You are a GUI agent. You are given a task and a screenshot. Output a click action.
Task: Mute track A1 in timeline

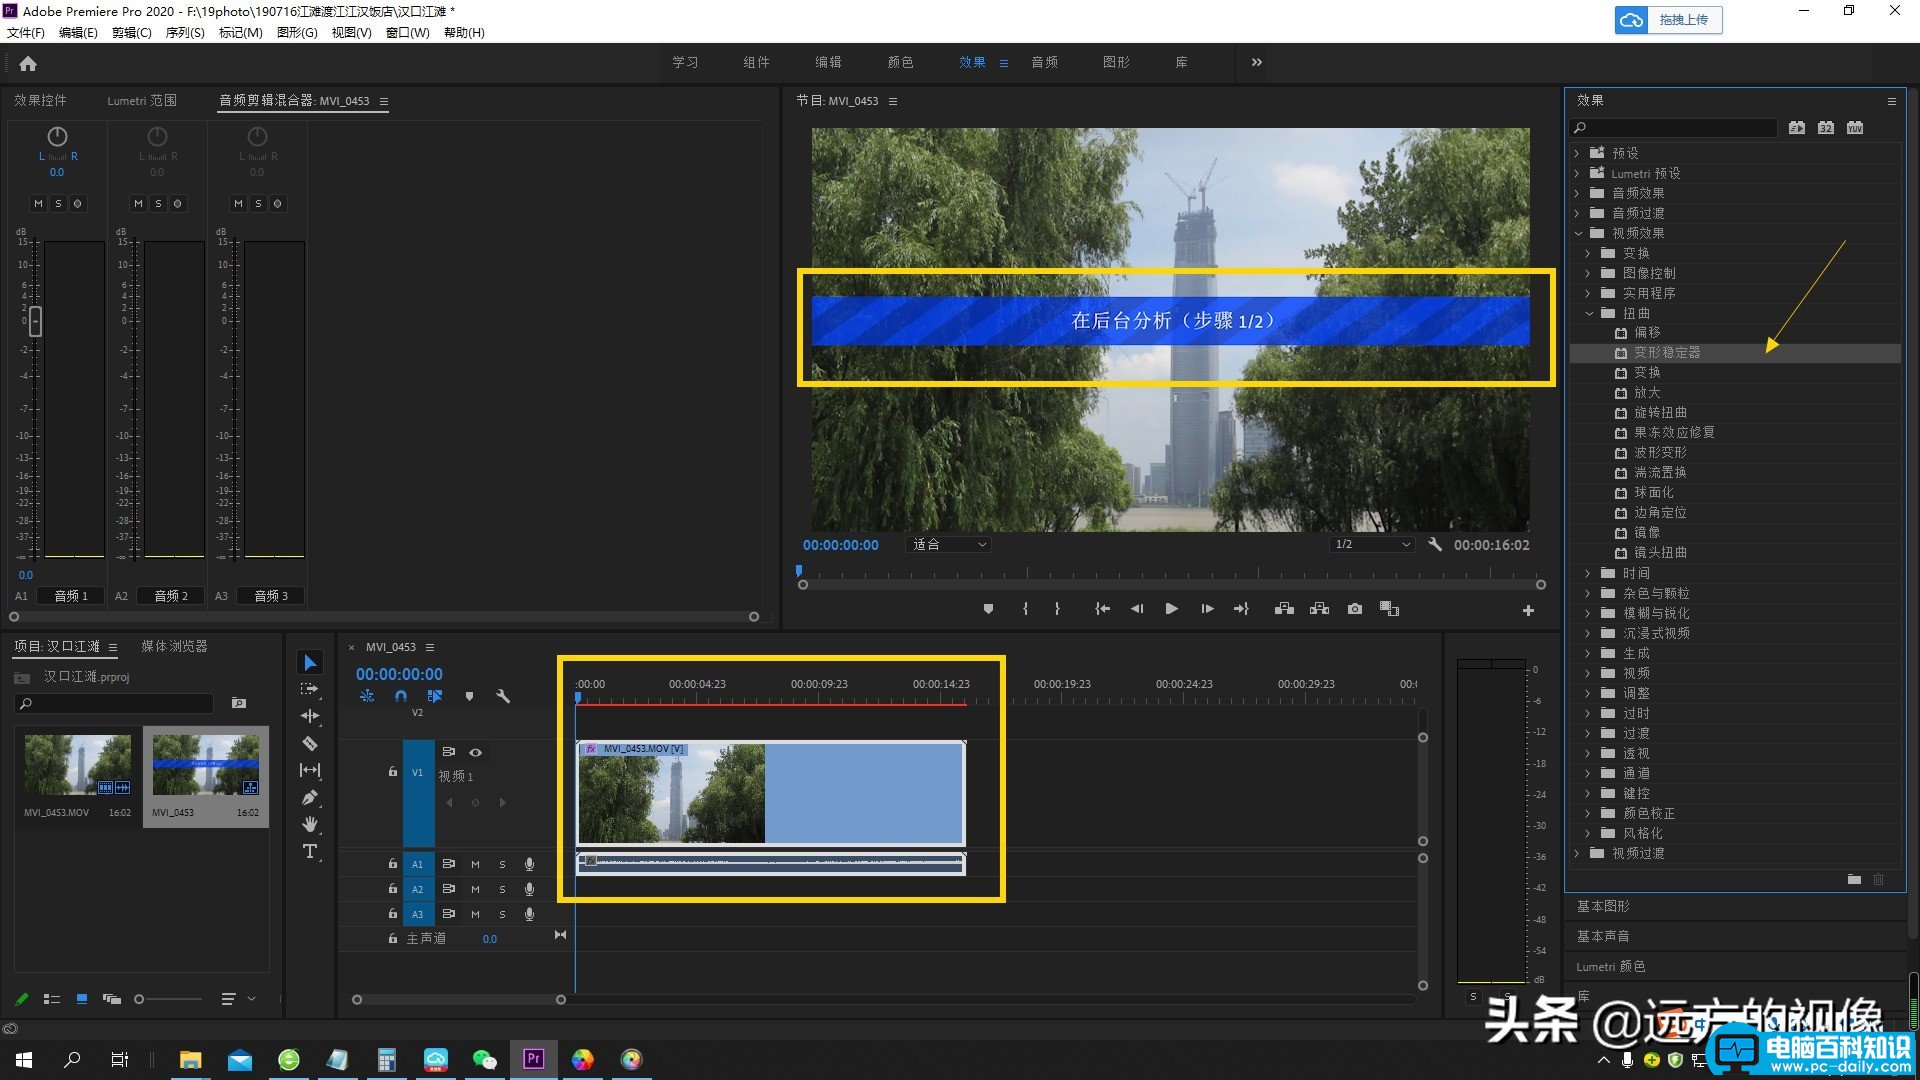click(x=475, y=864)
